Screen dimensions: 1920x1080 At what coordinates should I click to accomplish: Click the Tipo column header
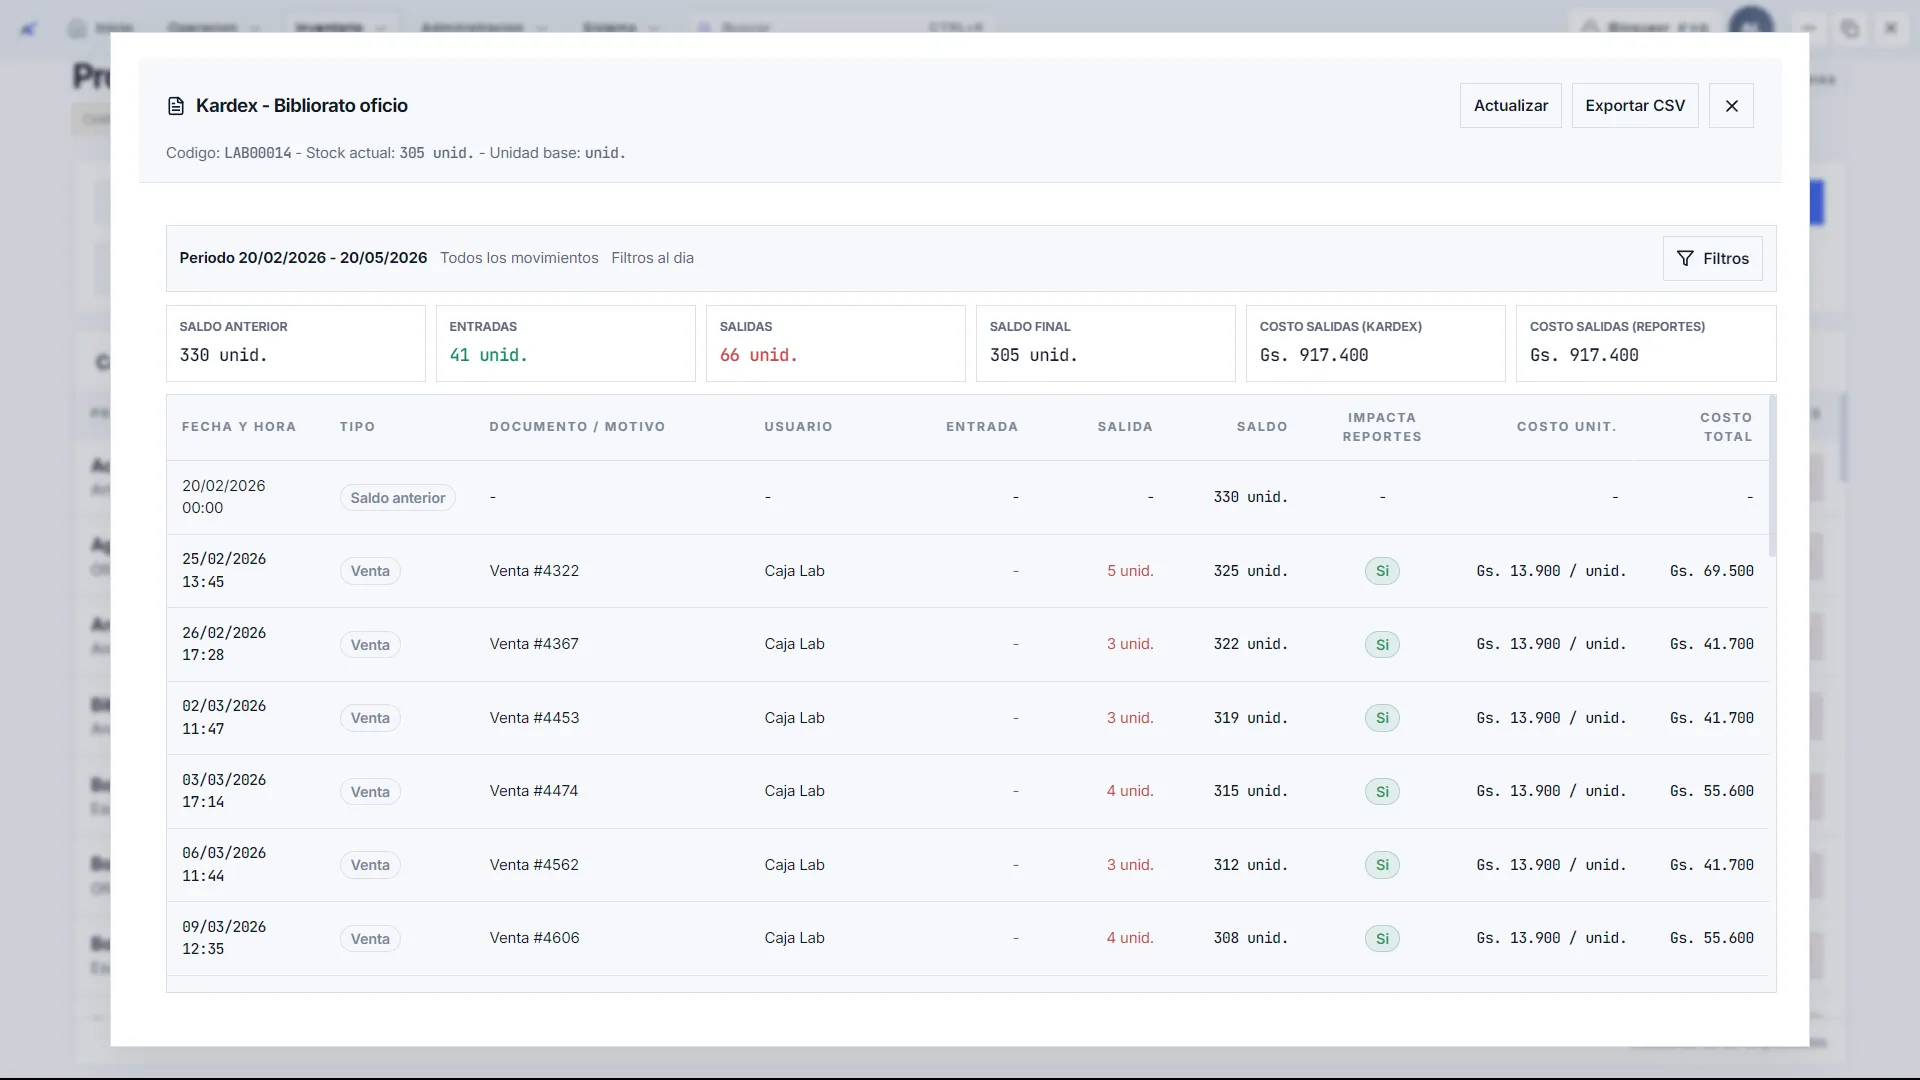pos(357,427)
